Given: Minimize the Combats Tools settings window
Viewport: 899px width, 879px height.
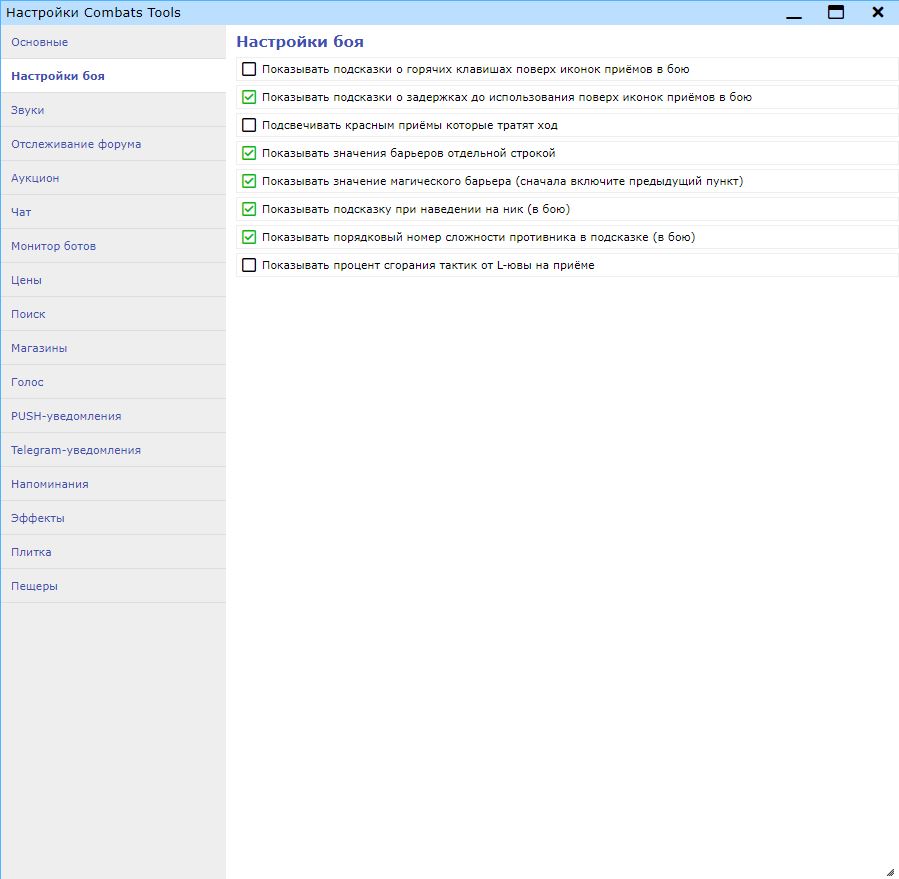Looking at the screenshot, I should [794, 13].
